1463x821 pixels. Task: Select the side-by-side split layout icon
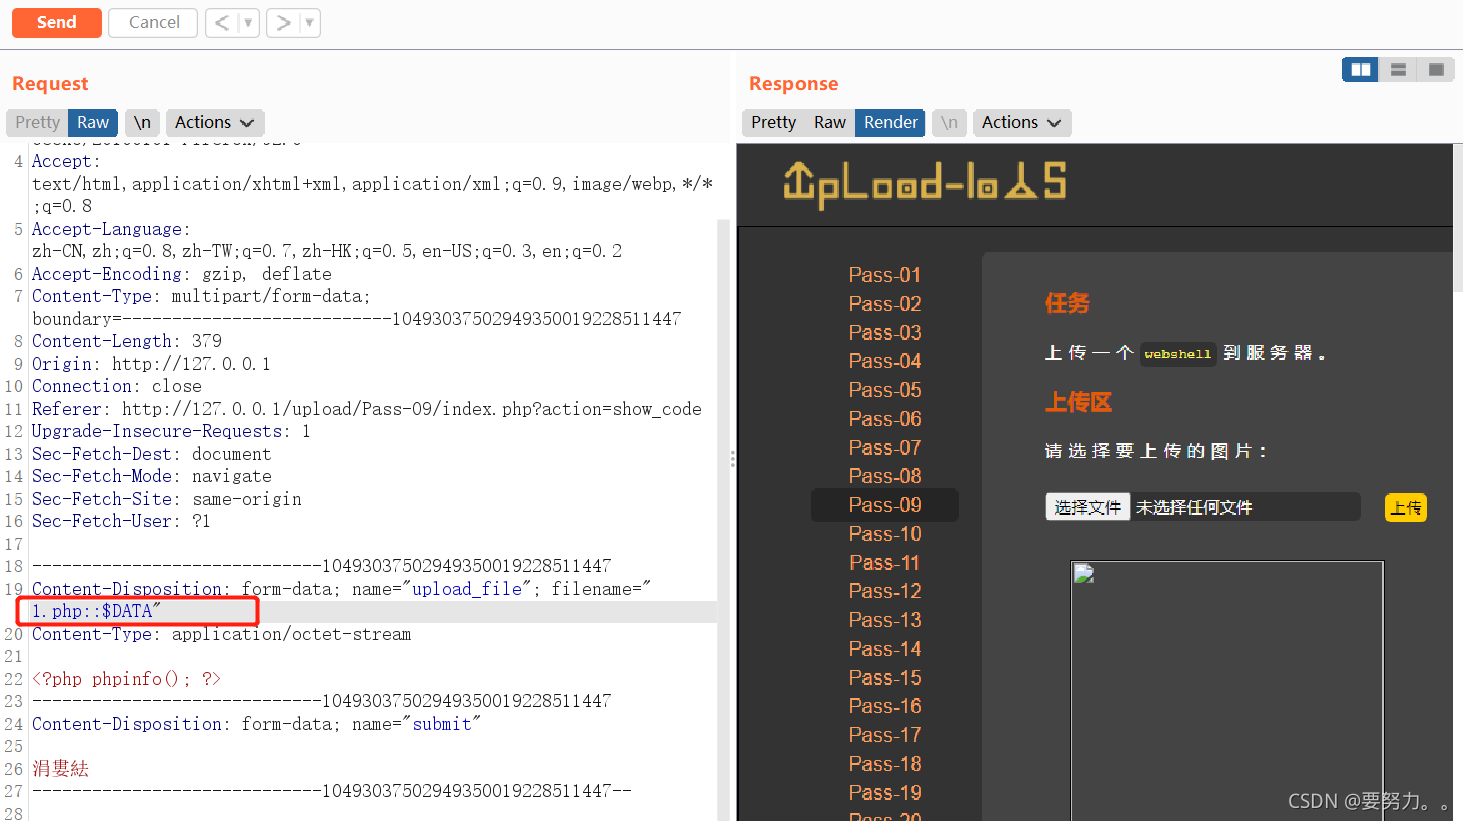(1360, 69)
